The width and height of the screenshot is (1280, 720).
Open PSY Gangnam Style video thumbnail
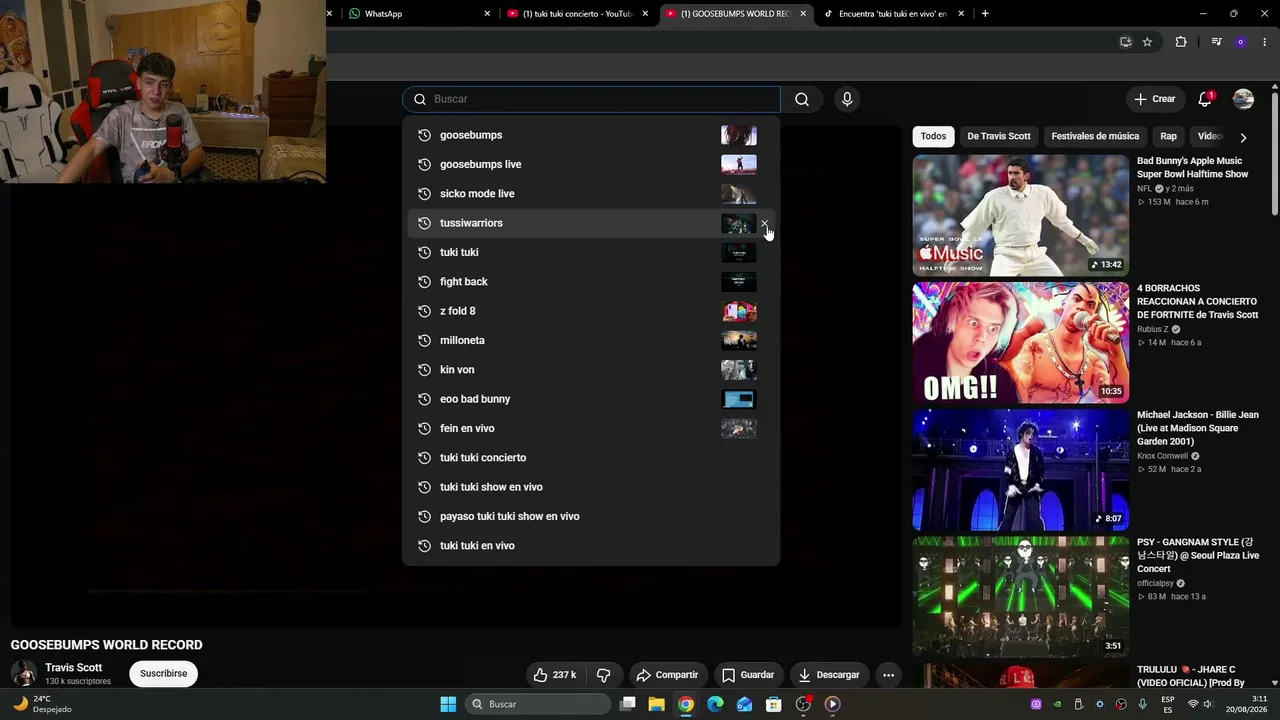[x=1021, y=597]
